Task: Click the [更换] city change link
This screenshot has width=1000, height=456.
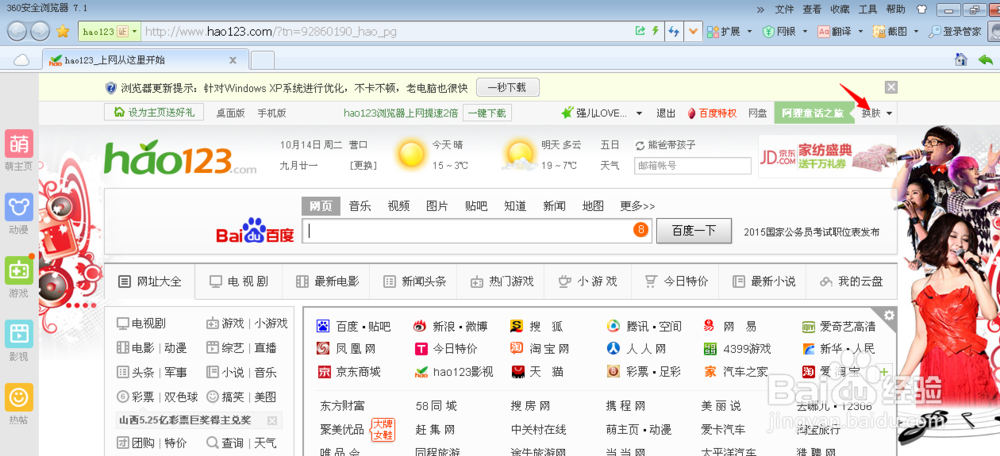Action: point(363,165)
